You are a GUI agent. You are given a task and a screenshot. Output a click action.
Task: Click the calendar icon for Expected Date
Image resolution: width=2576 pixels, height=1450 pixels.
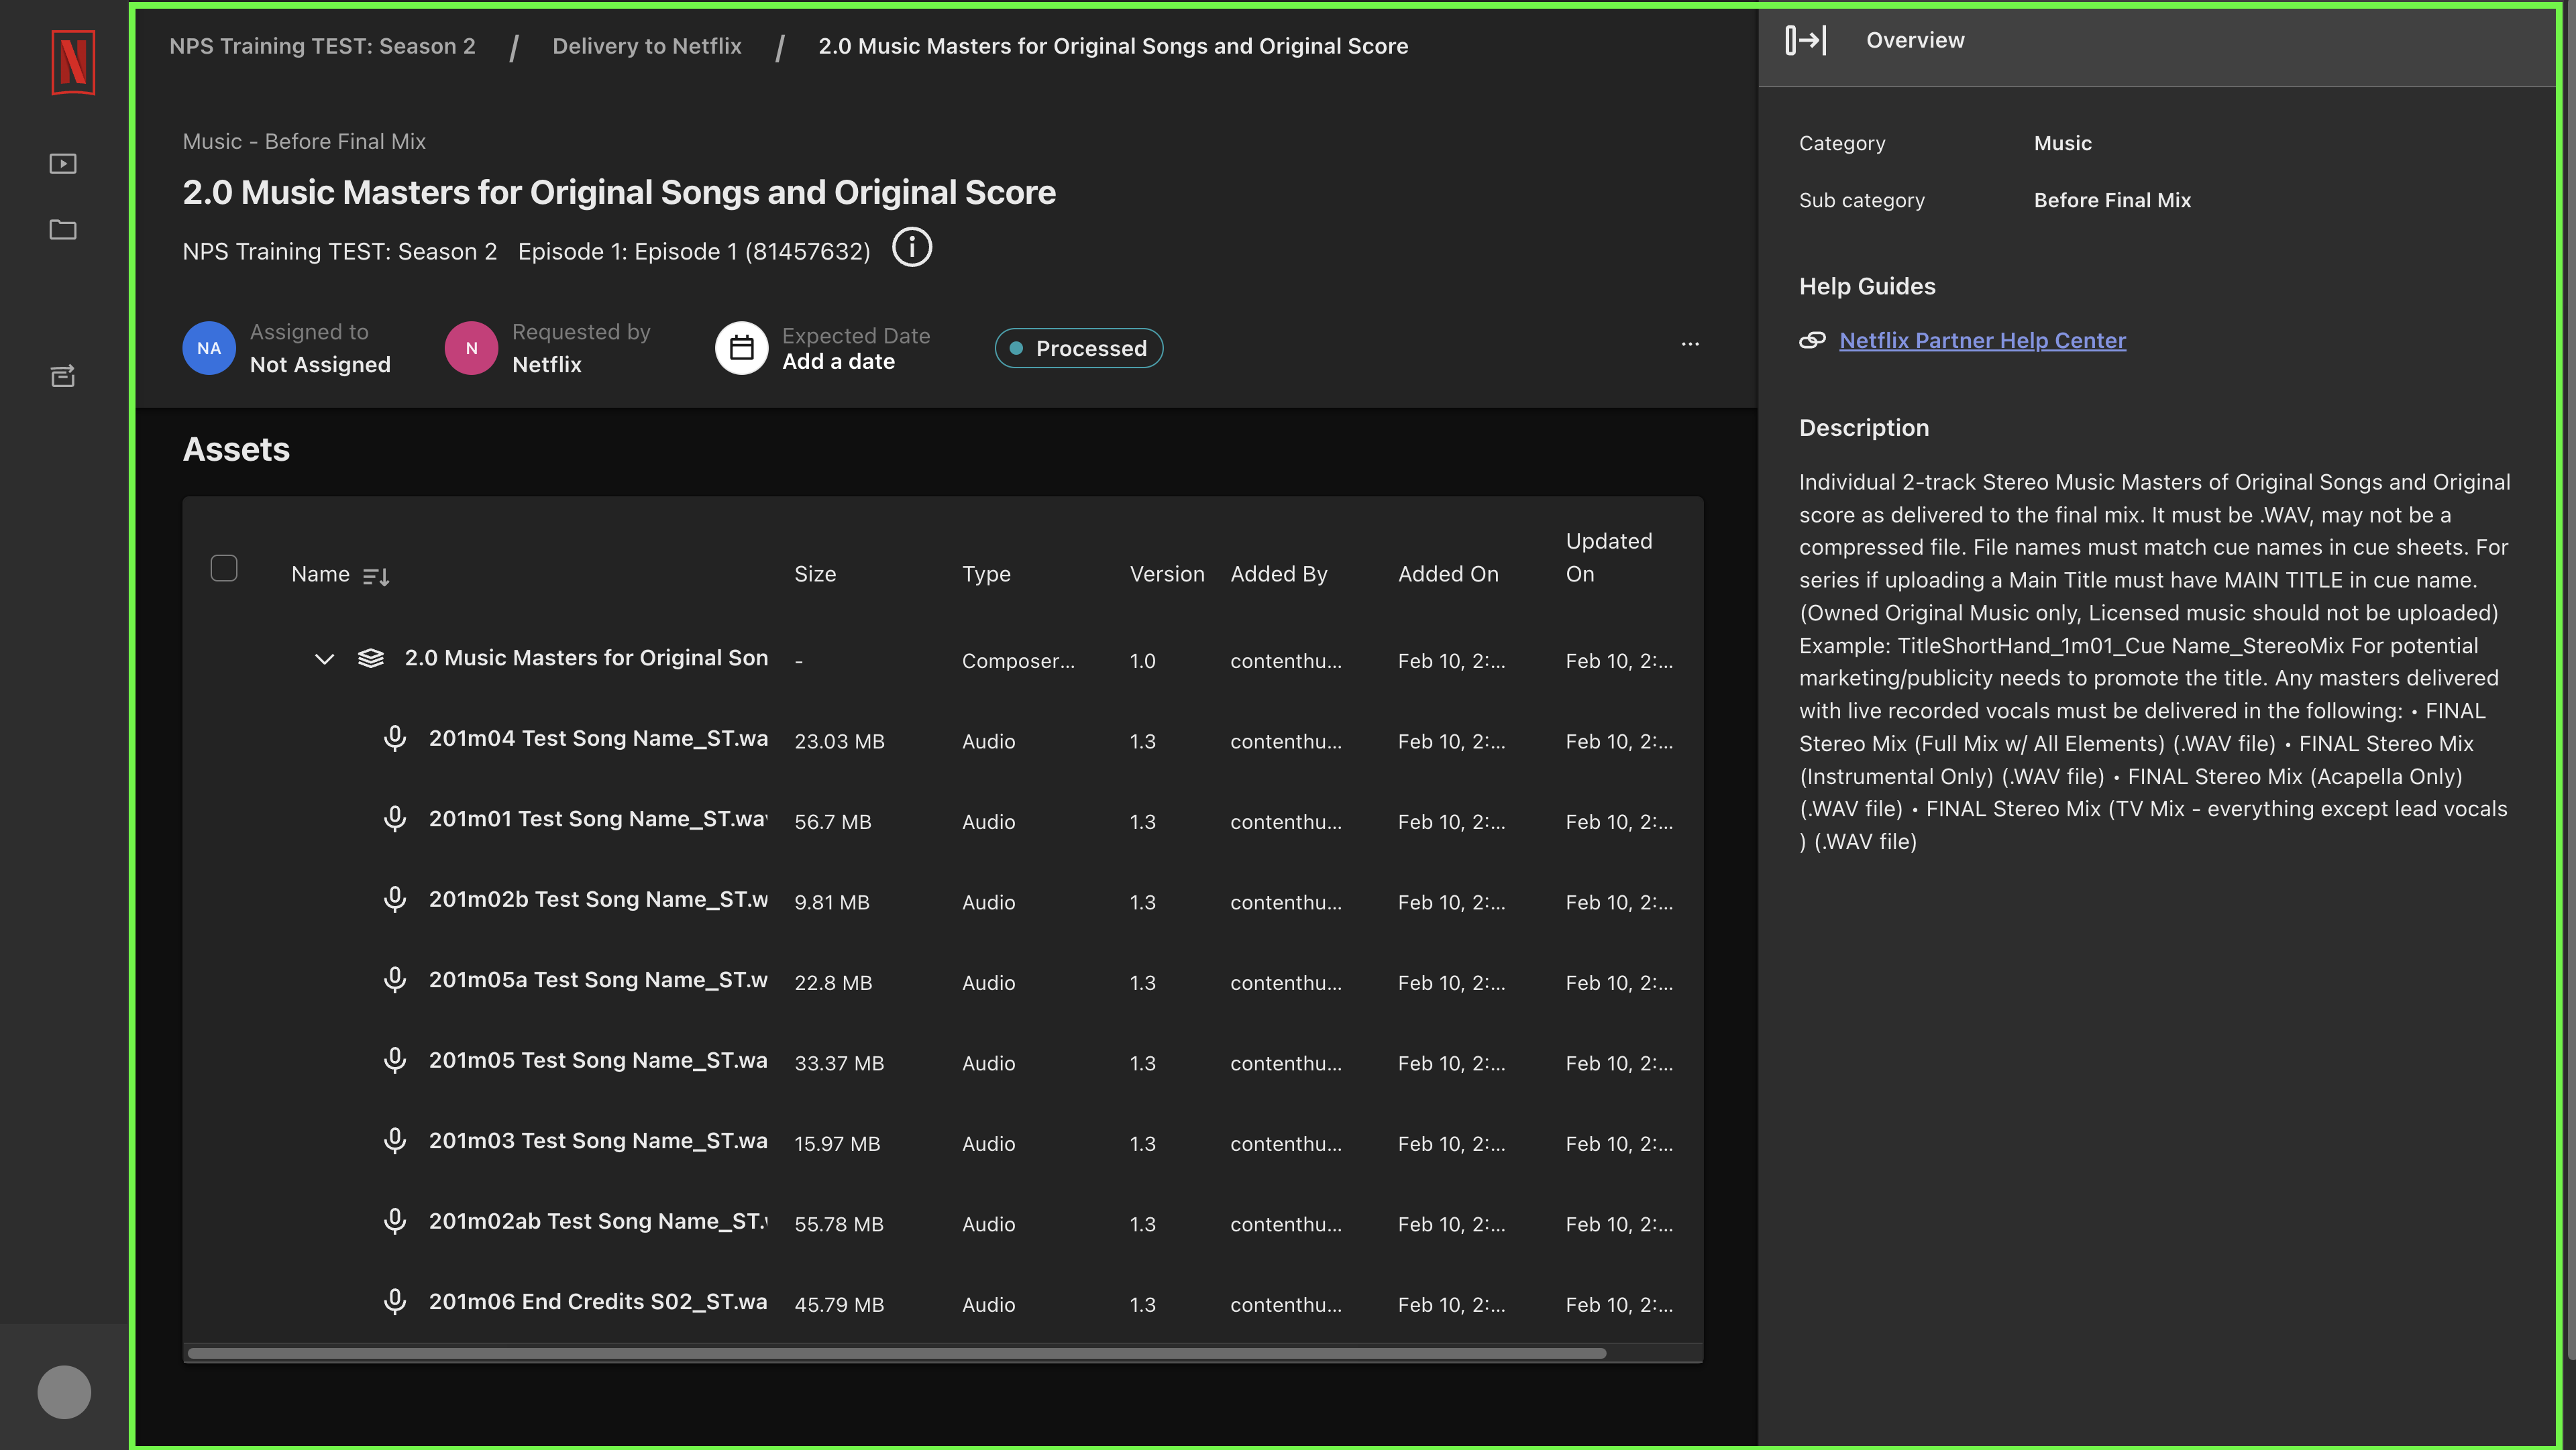tap(741, 348)
